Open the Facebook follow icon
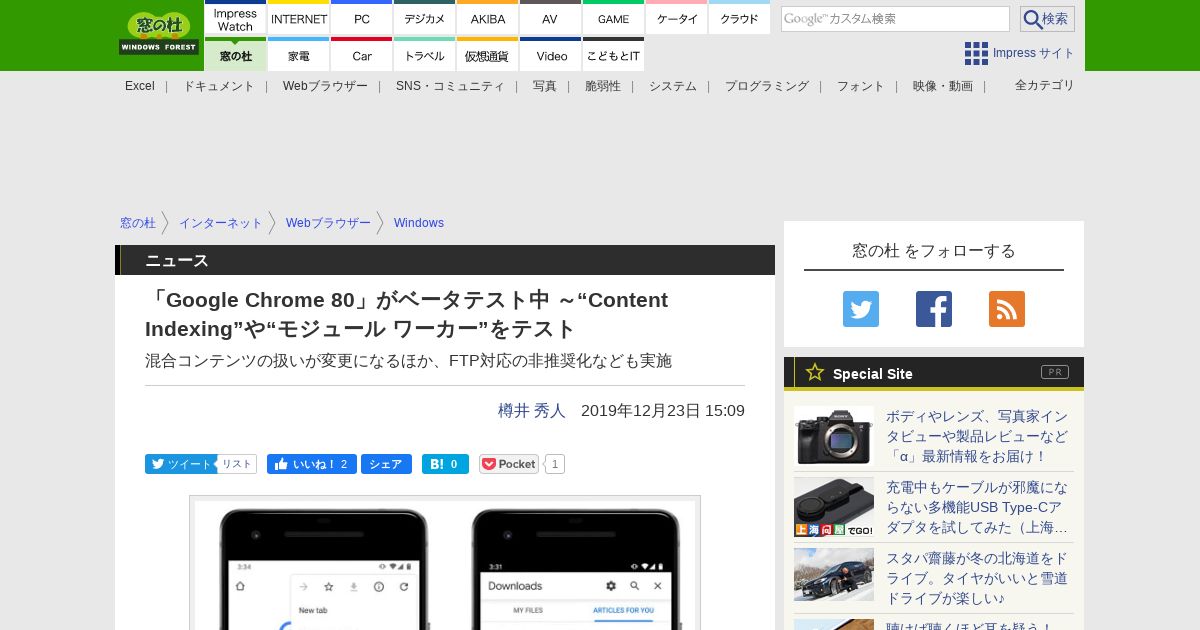This screenshot has width=1200, height=630. tap(934, 309)
